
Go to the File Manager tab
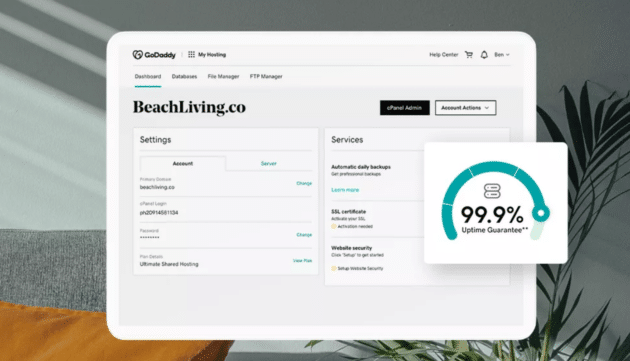click(223, 76)
